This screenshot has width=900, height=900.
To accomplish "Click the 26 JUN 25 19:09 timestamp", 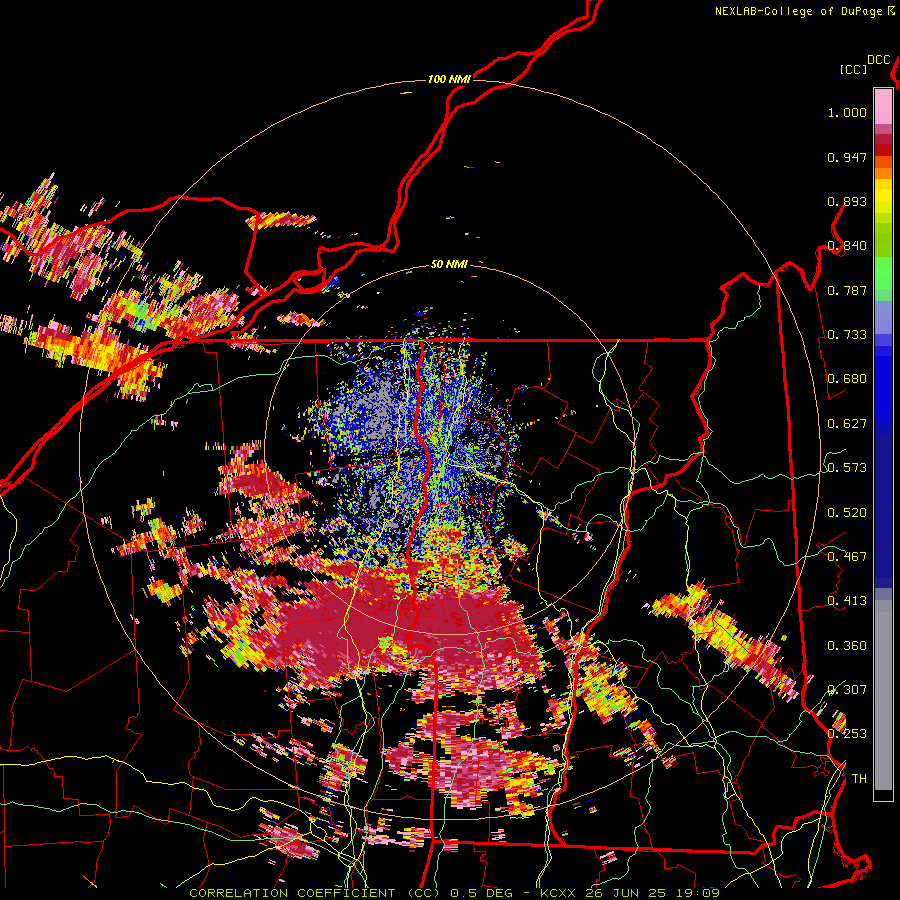I will coord(653,893).
